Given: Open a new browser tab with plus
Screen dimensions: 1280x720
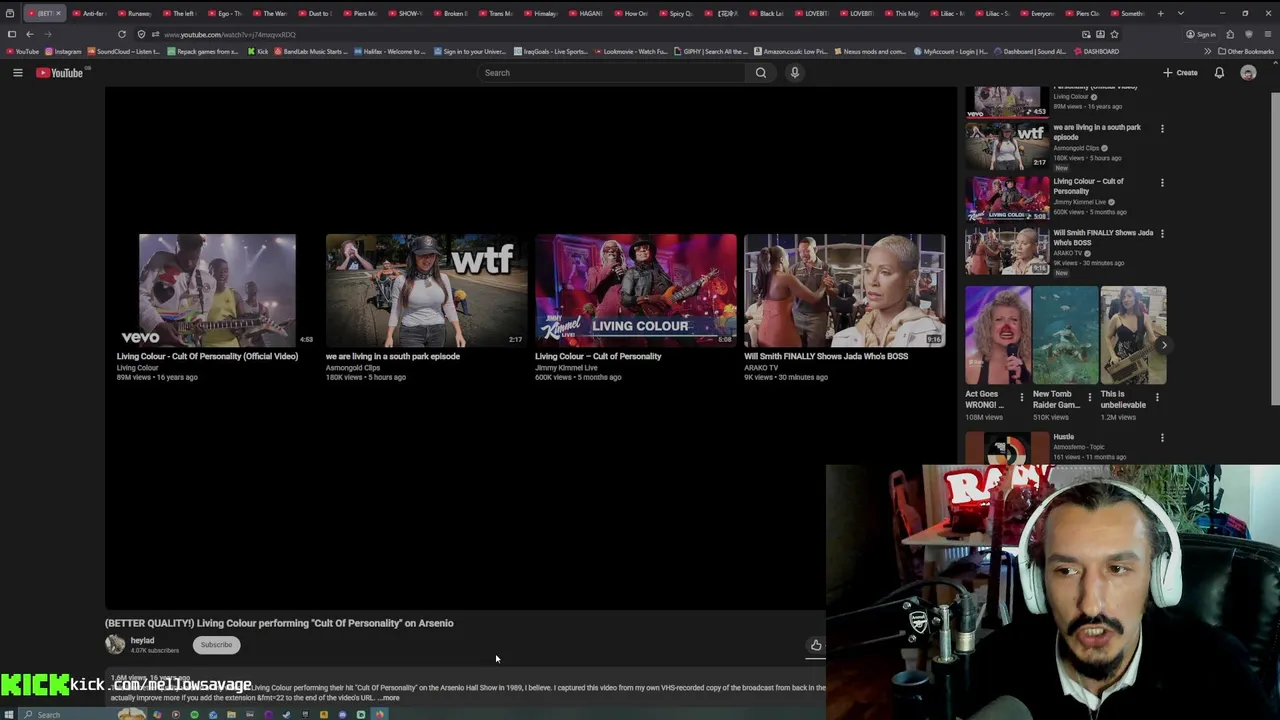Looking at the screenshot, I should click(1160, 13).
